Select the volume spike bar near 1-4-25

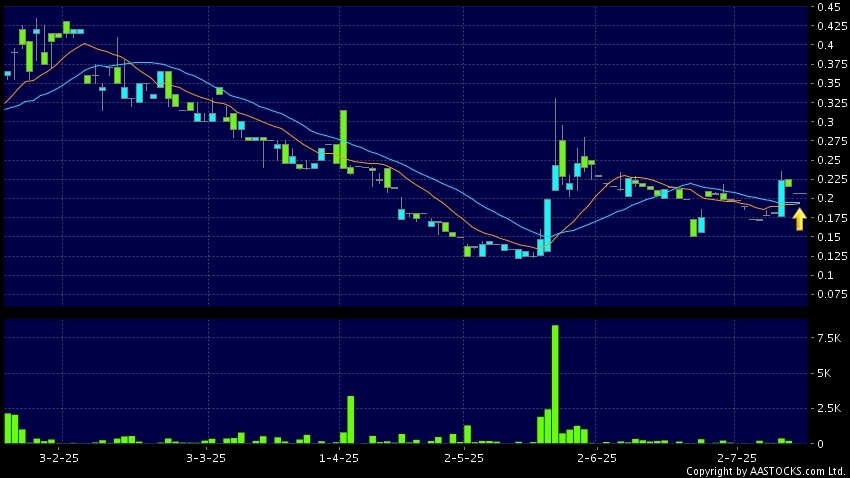(x=351, y=419)
